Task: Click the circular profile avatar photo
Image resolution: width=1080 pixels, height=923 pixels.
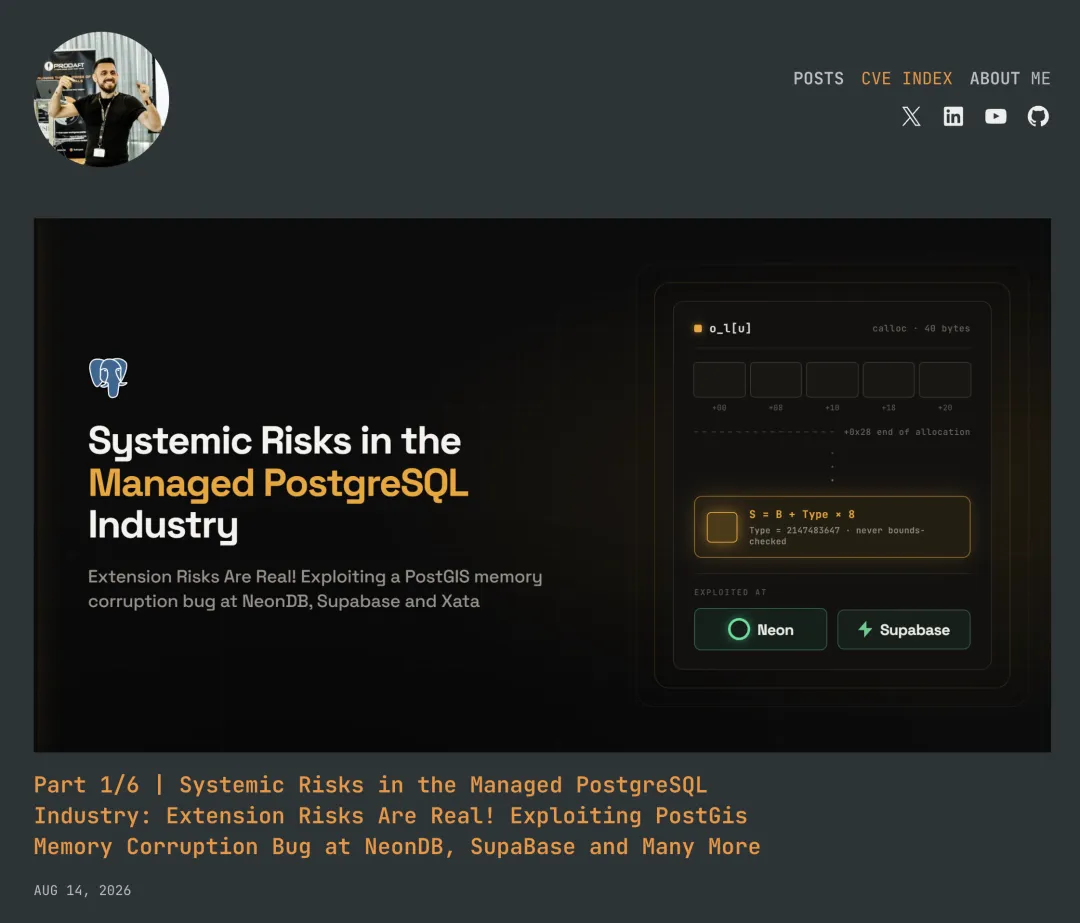Action: [101, 99]
